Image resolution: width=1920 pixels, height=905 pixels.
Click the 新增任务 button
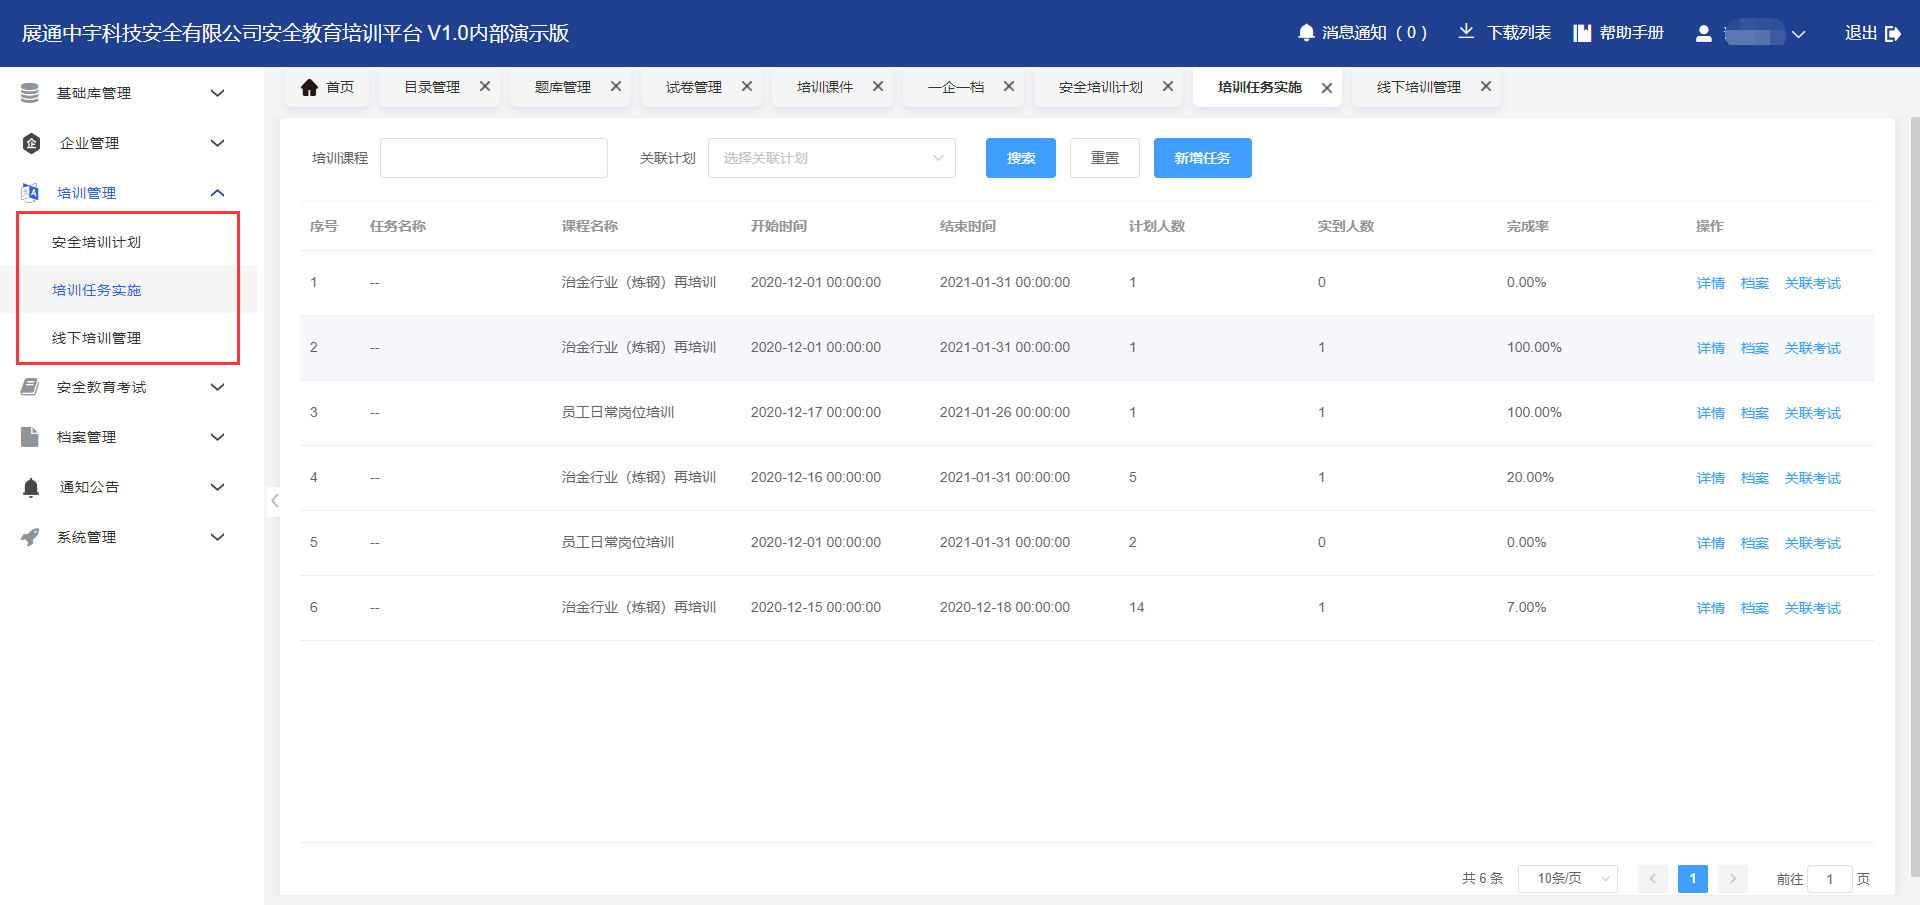tap(1203, 158)
